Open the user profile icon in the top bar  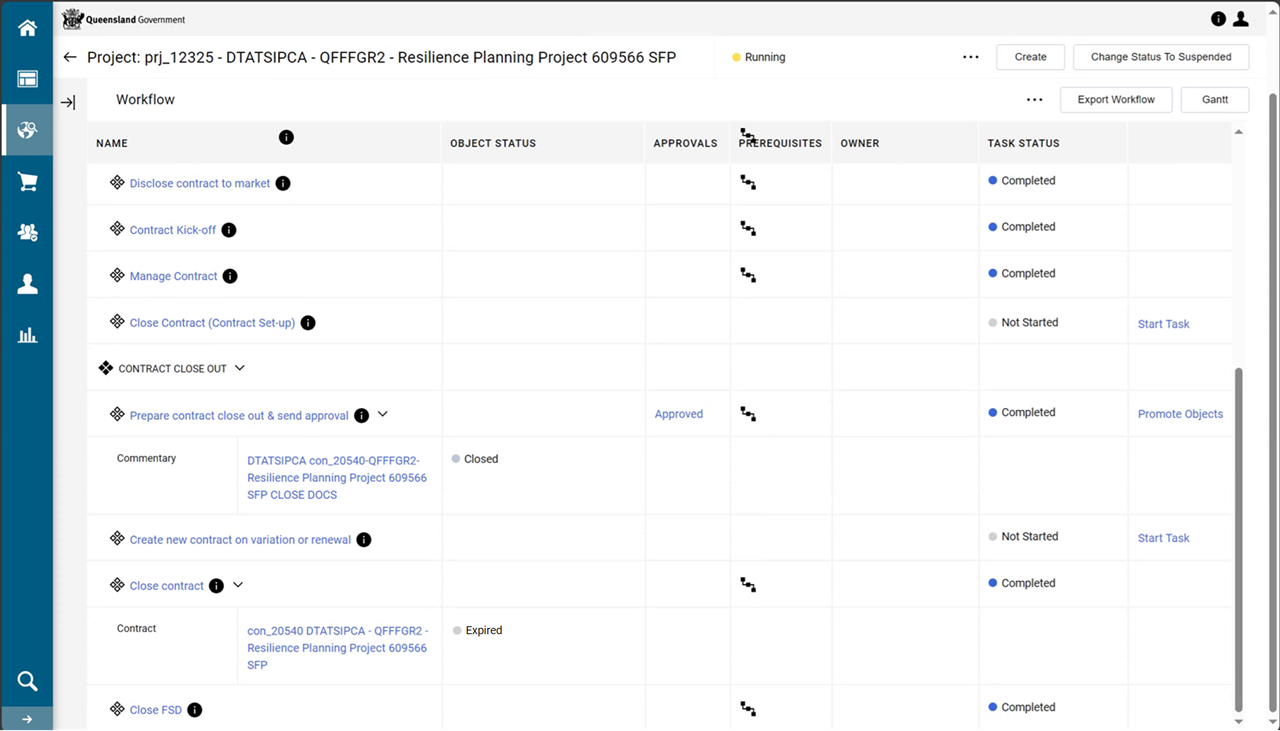1241,19
